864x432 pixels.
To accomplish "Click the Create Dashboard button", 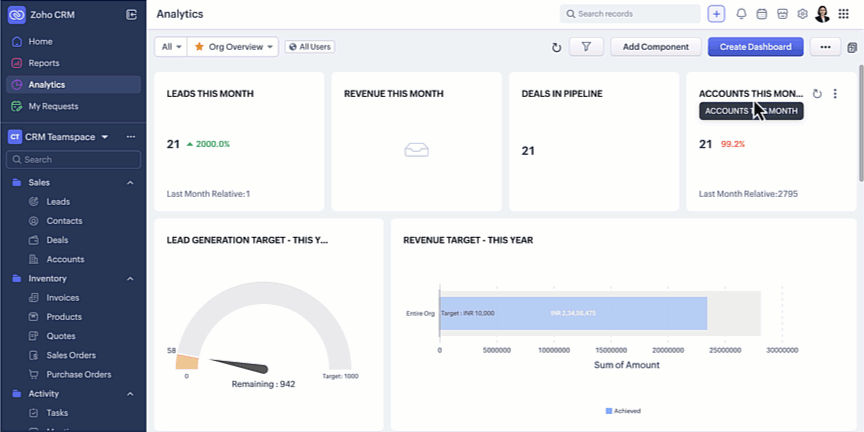I will coord(755,47).
